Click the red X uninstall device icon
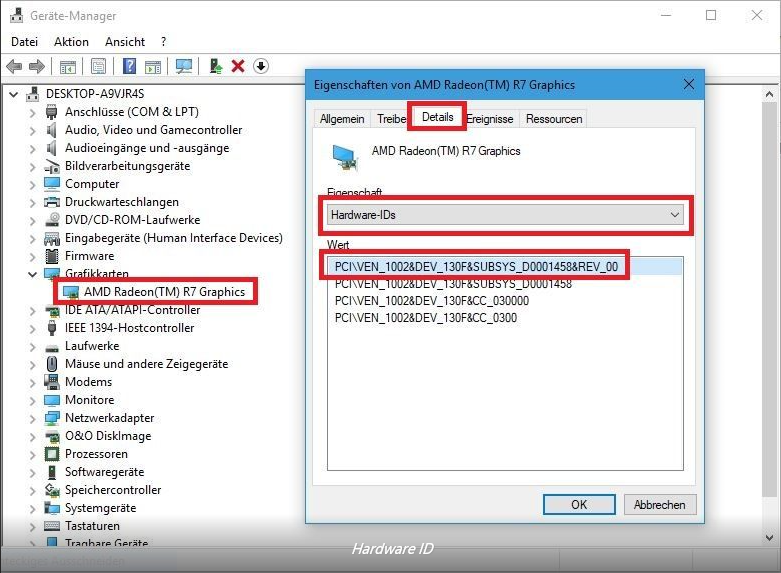 [x=238, y=66]
